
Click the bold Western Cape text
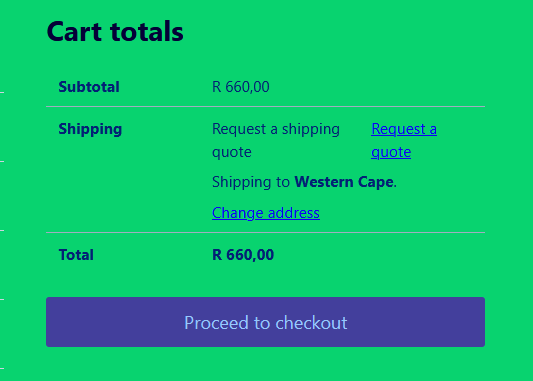coord(344,182)
